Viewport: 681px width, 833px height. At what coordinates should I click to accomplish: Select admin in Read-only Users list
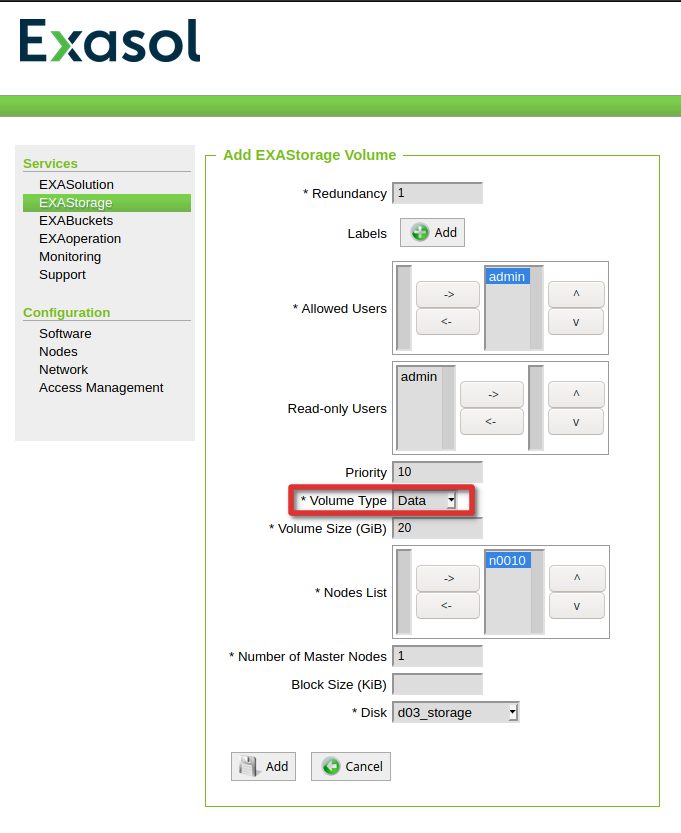(x=419, y=377)
